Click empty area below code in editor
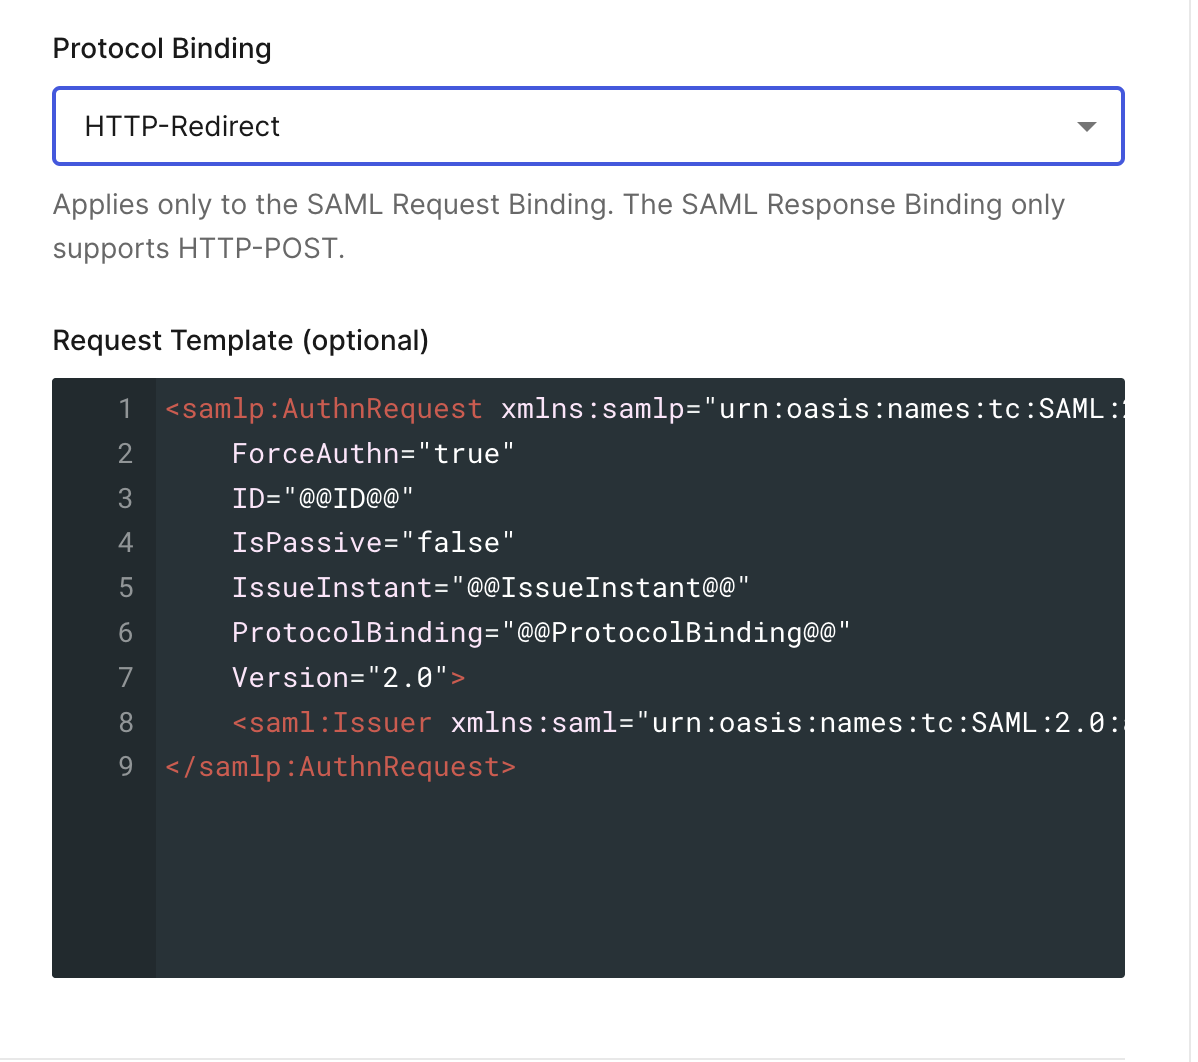The image size is (1198, 1062). [640, 880]
